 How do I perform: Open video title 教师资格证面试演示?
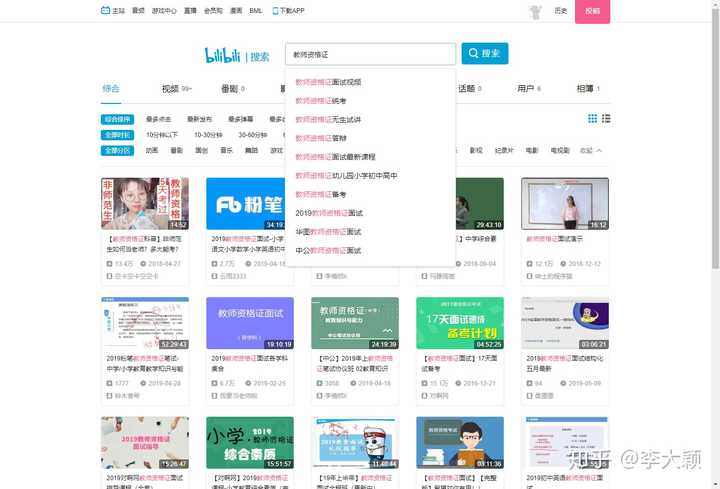[x=554, y=239]
